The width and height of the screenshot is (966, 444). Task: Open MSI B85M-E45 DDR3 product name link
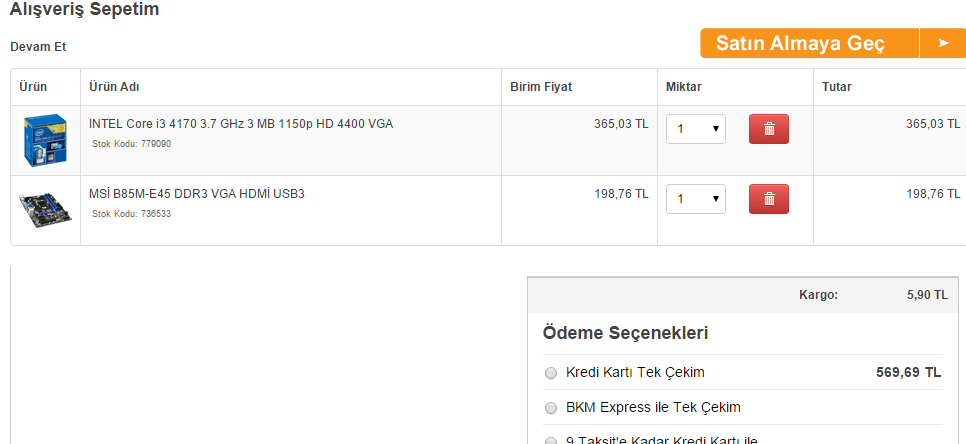197,193
